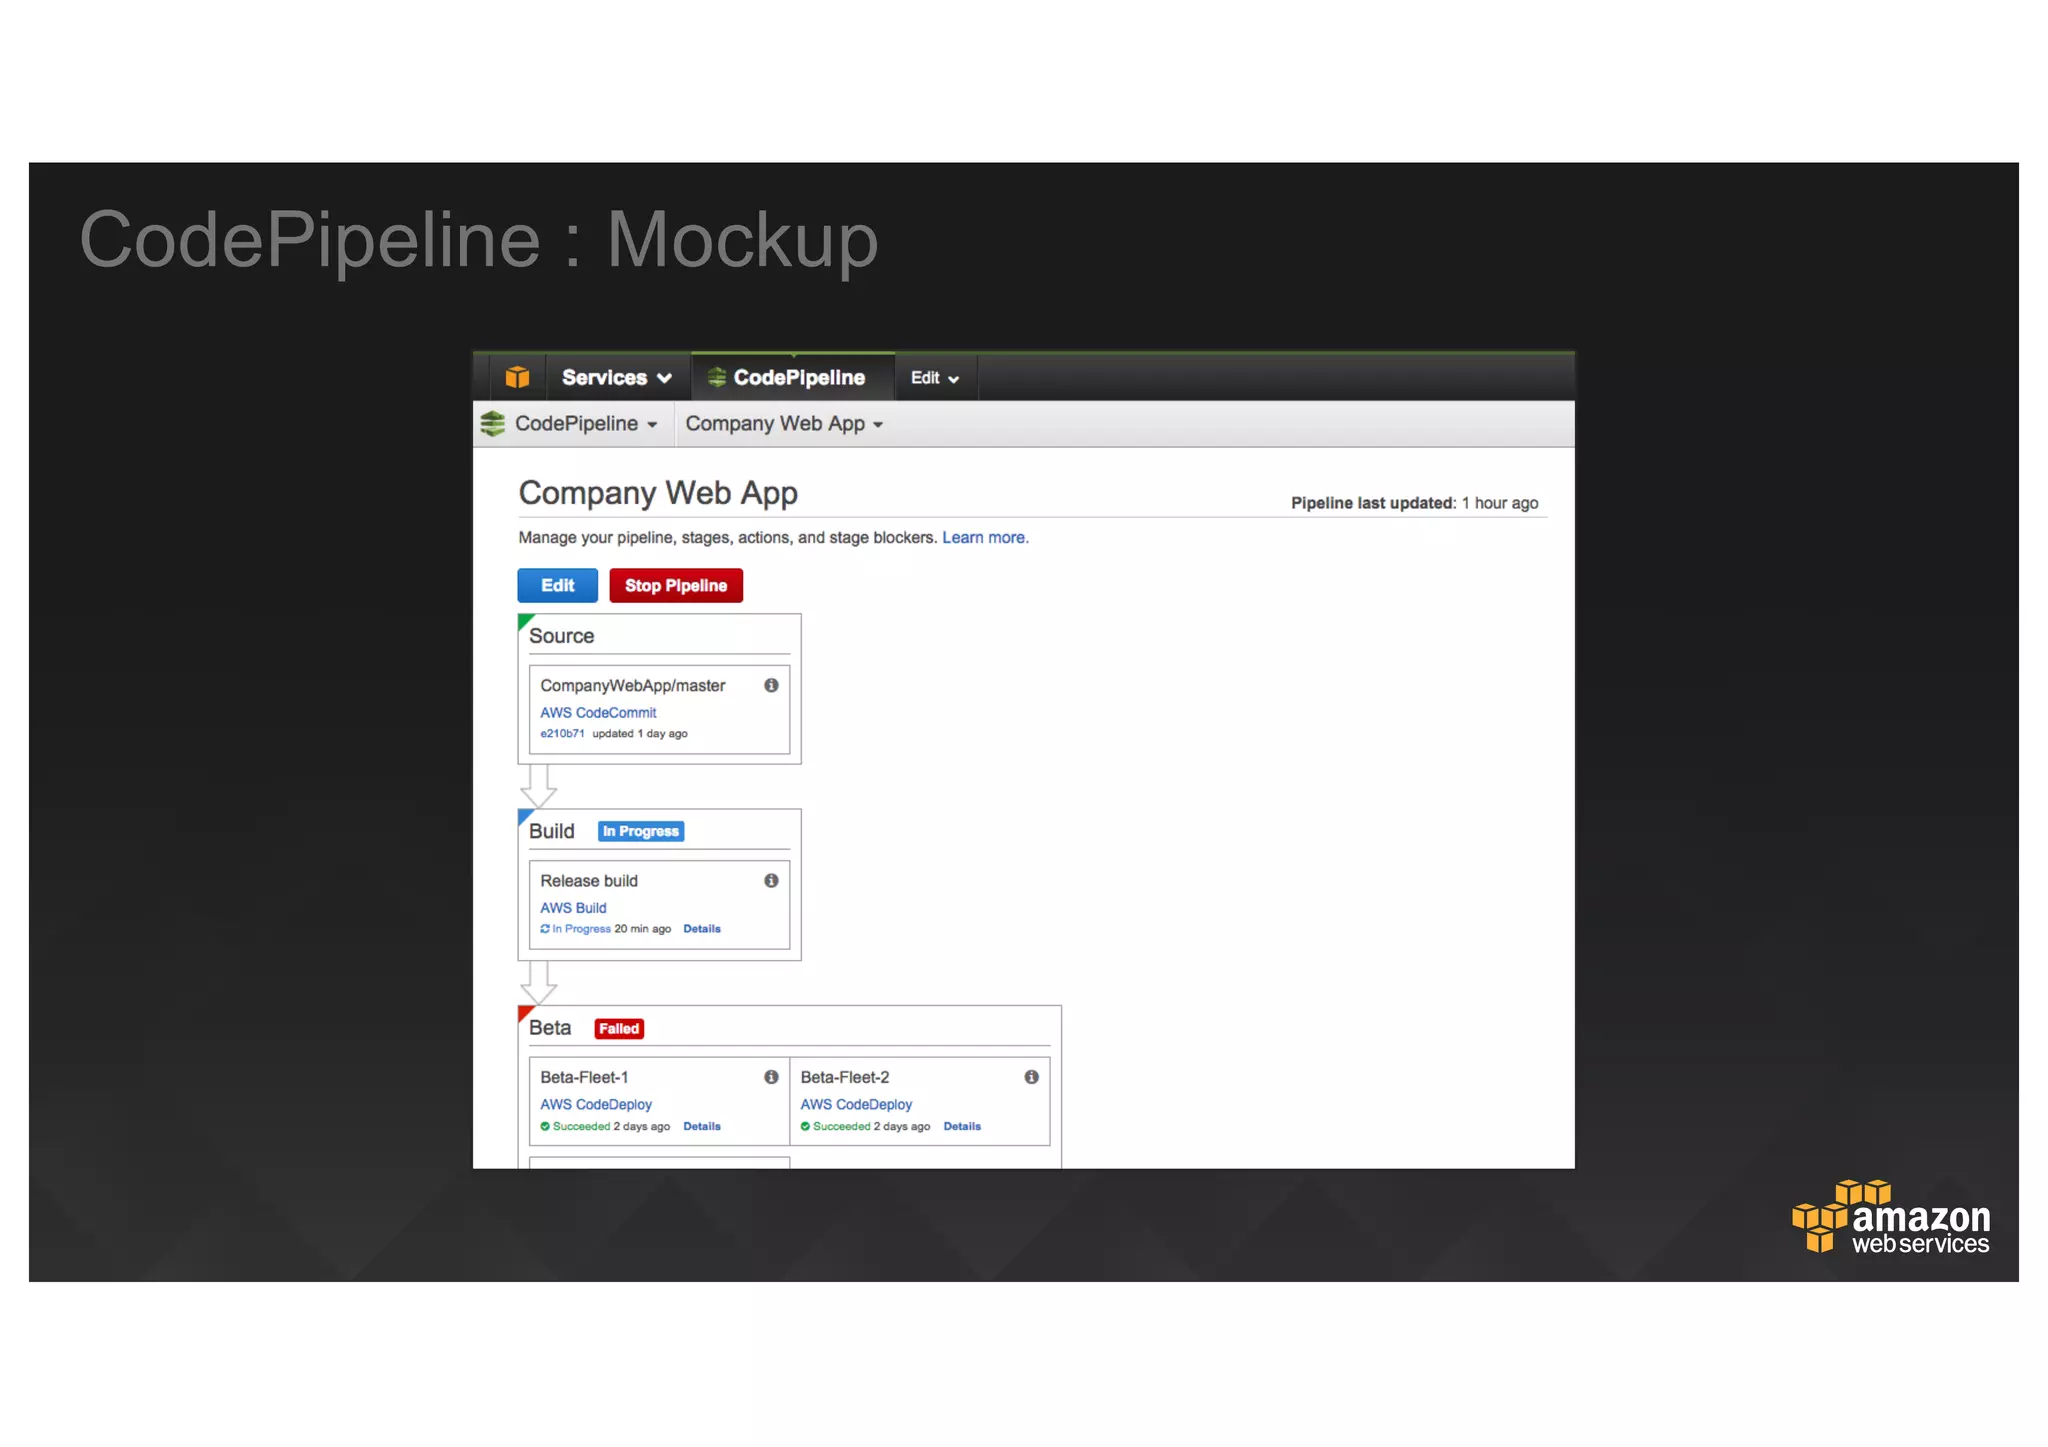Click the AWS console cube home icon
Viewport: 2048px width, 1447px height.
tap(517, 377)
